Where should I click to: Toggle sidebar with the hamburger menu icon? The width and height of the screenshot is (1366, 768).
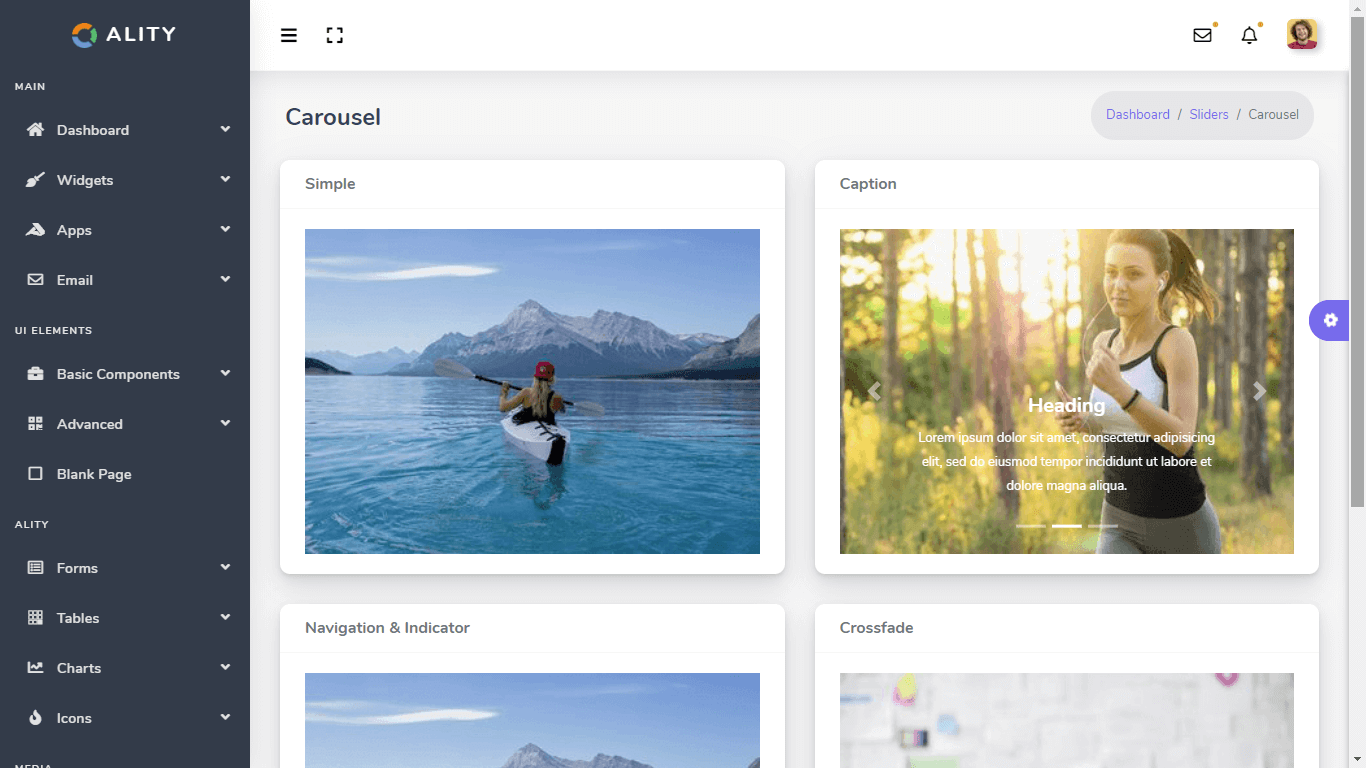[x=289, y=36]
